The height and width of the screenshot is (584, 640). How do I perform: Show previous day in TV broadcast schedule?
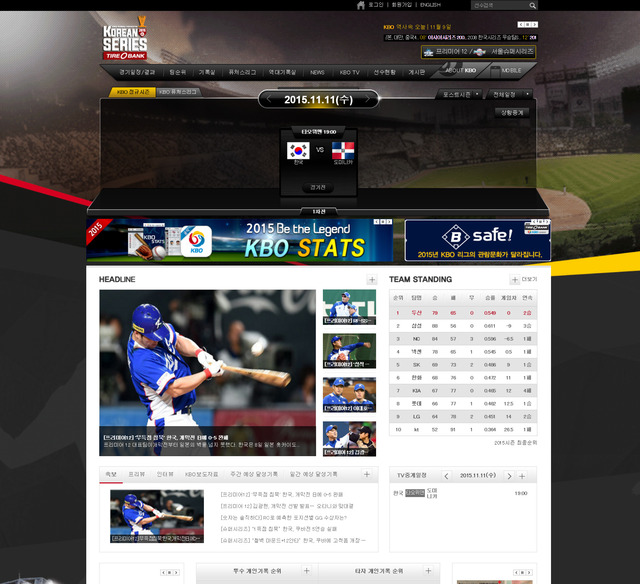click(446, 476)
